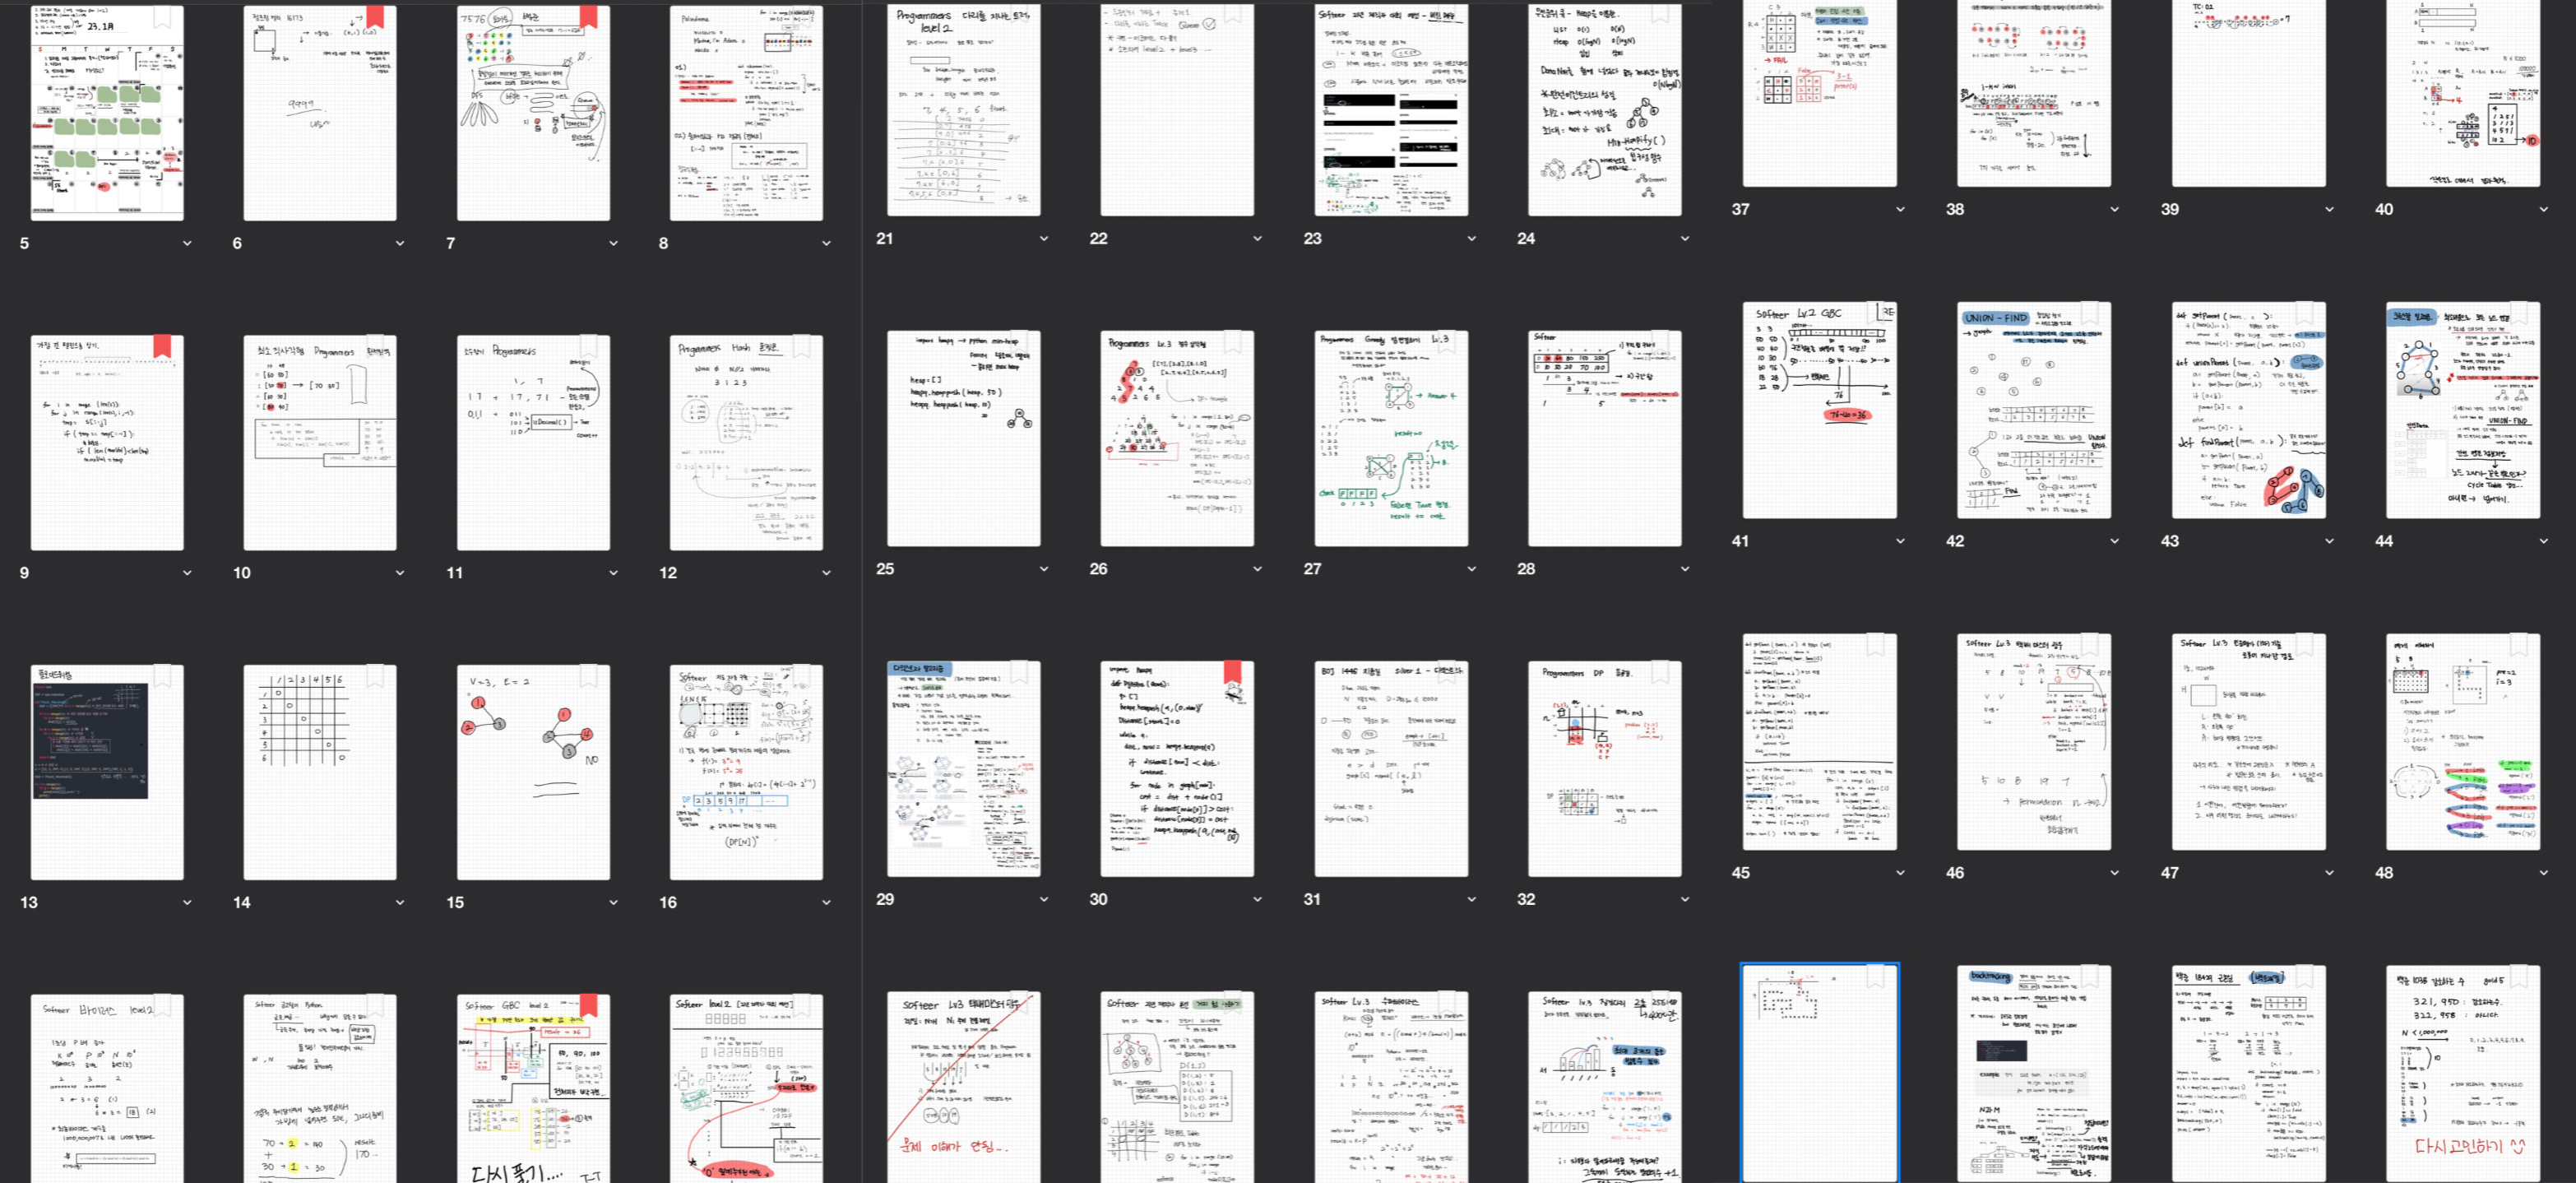Open the dropdown arrow for page 43
The image size is (2576, 1183).
click(x=2329, y=541)
